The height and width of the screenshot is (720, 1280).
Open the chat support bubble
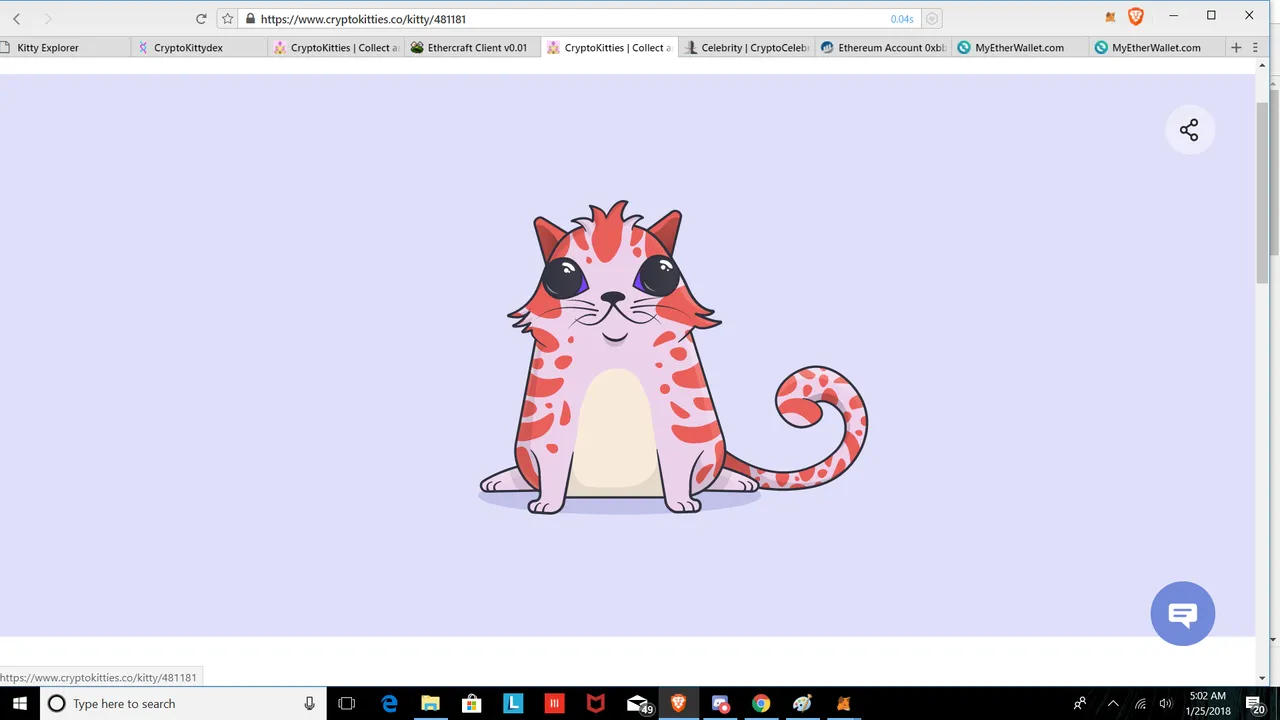[1183, 614]
